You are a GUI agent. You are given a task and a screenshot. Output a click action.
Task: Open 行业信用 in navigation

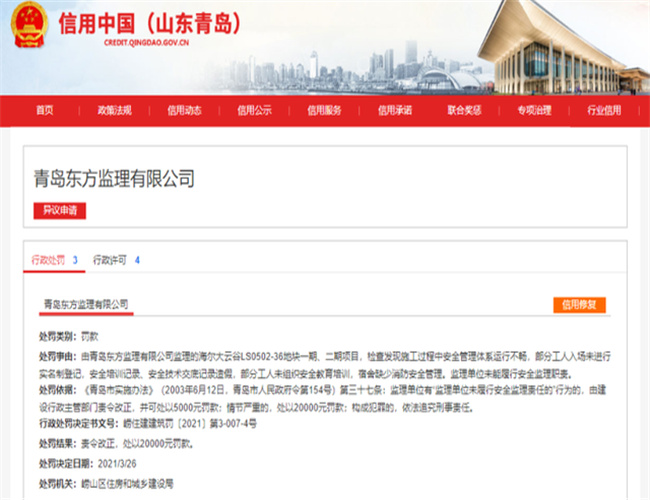point(604,110)
